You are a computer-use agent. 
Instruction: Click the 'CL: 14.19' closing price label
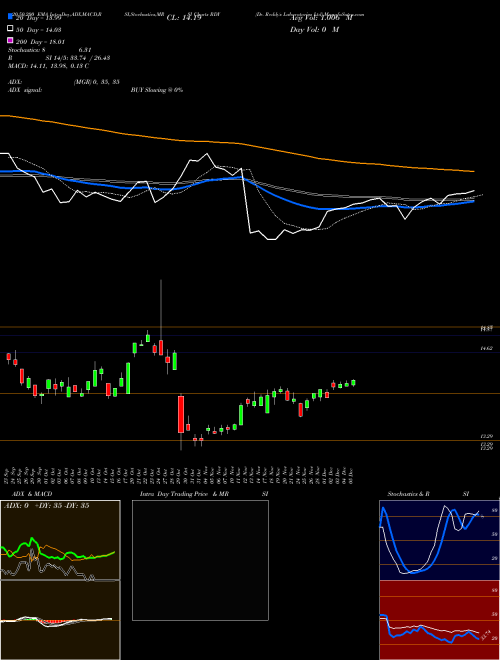point(184,18)
